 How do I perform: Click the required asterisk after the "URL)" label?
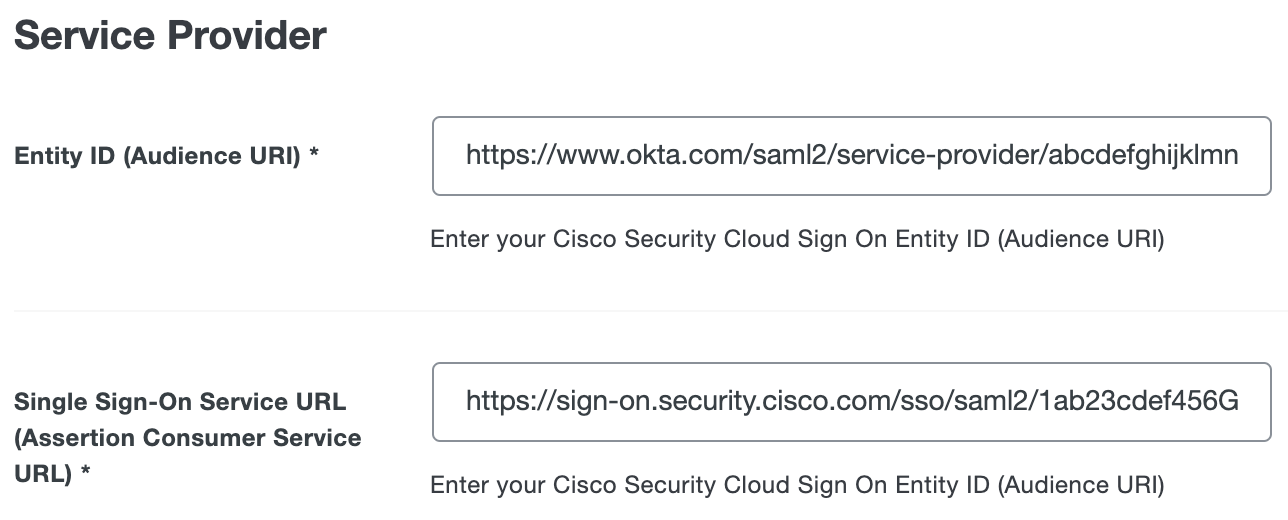tap(86, 474)
